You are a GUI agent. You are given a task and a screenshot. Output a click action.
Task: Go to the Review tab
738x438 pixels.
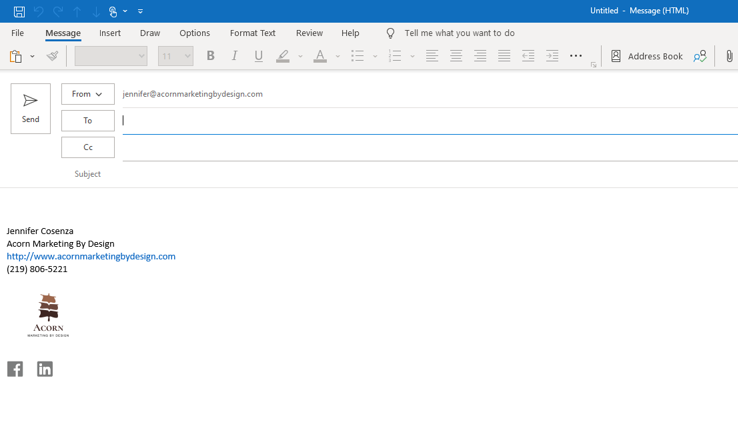309,33
